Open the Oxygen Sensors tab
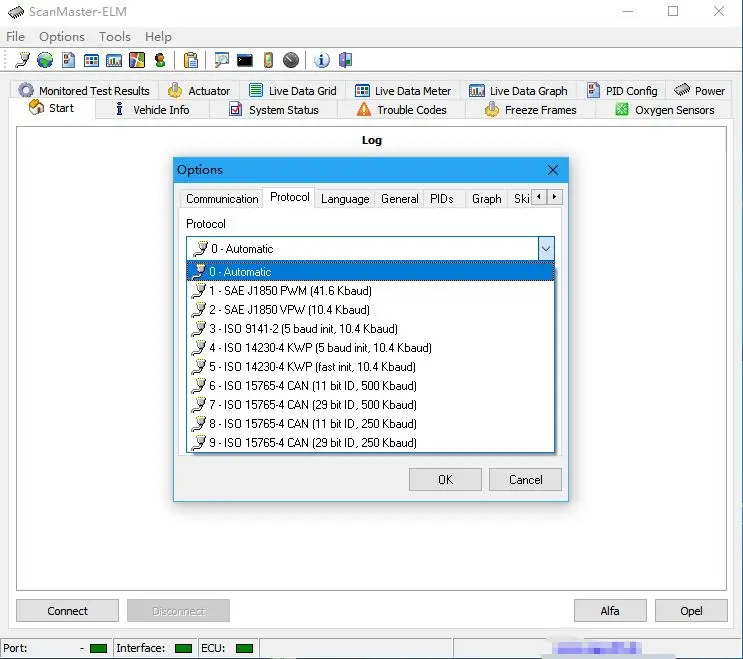Screen dimensions: 743x659 coord(664,109)
